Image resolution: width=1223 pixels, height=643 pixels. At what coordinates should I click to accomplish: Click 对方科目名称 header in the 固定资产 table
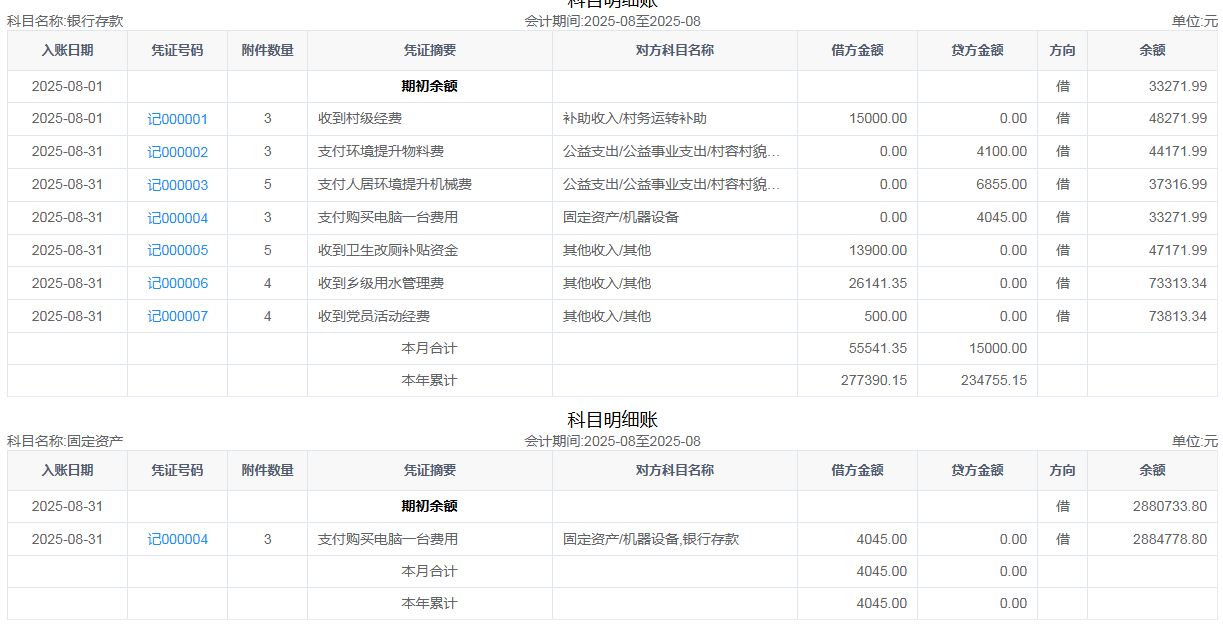click(674, 470)
